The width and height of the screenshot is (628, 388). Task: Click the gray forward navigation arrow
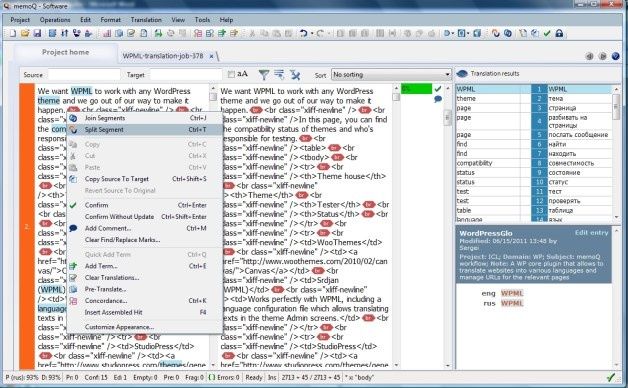point(602,56)
